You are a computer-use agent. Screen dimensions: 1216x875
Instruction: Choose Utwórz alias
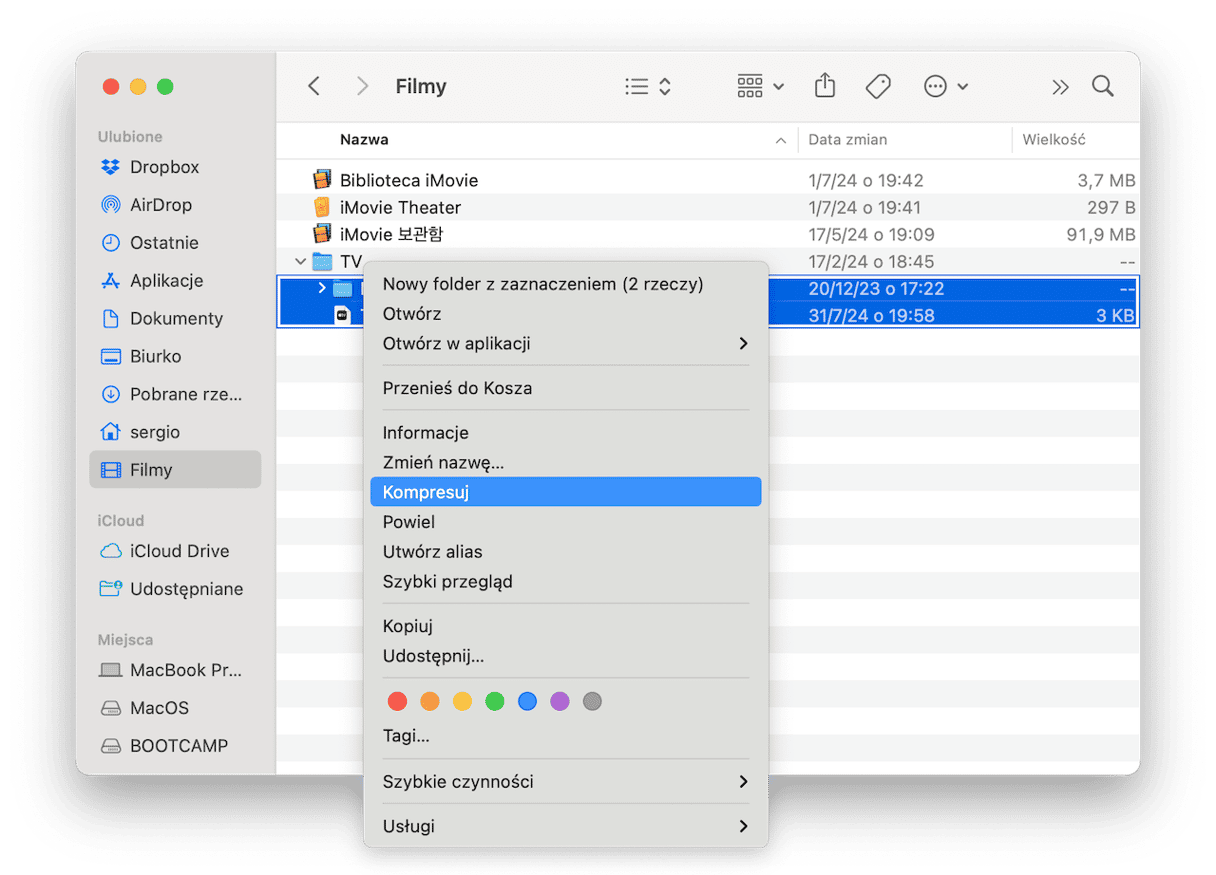pyautogui.click(x=566, y=552)
